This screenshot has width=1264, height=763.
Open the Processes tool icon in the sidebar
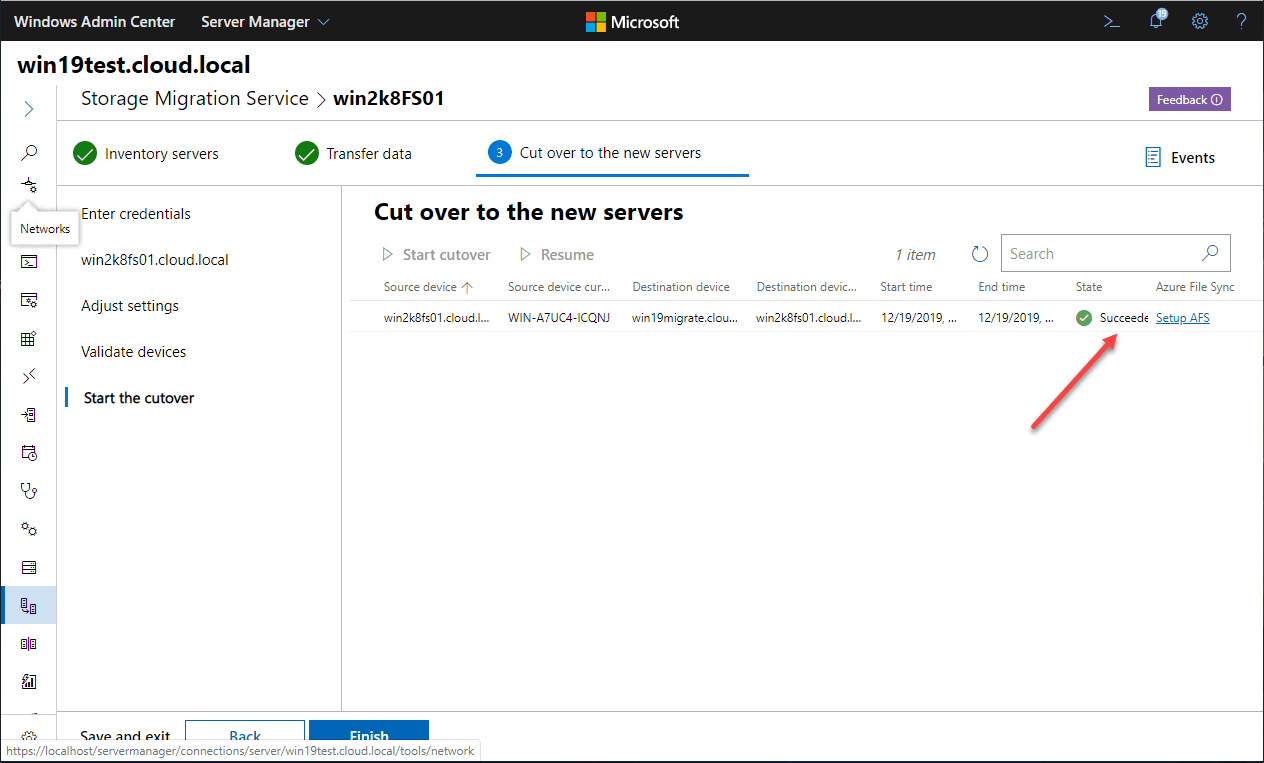coord(29,300)
